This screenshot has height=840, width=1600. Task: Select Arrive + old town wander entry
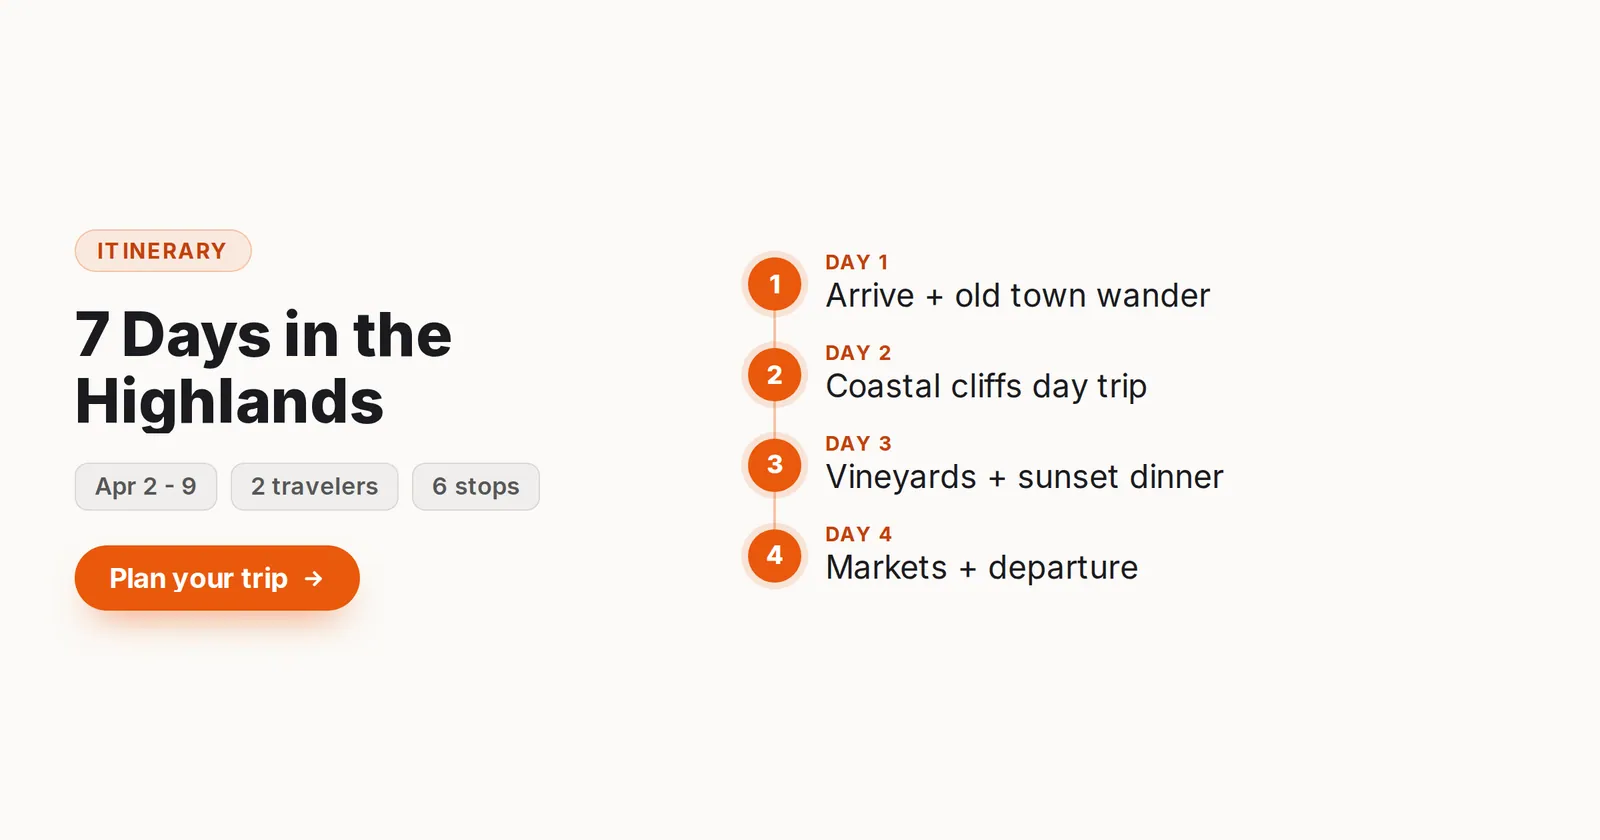(x=1018, y=296)
